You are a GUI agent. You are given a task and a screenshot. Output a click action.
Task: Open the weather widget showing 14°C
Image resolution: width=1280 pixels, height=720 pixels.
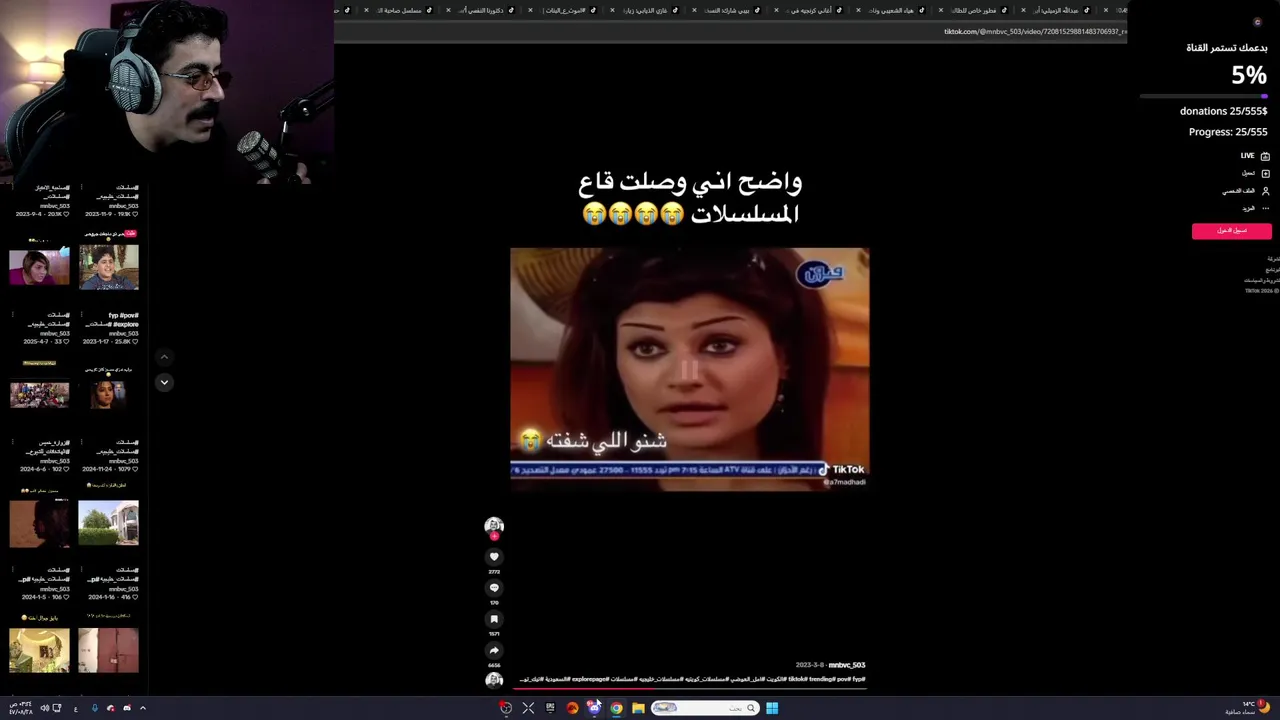click(x=1248, y=708)
